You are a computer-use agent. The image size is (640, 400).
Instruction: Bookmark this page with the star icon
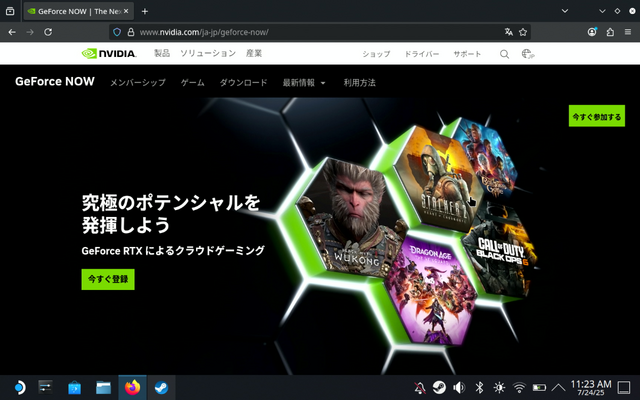[523, 32]
